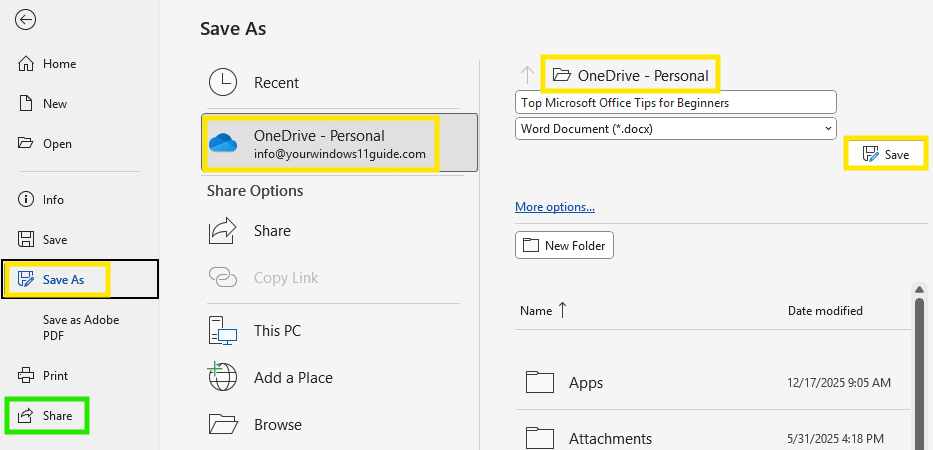Image resolution: width=933 pixels, height=450 pixels.
Task: Sort by Date modified column header
Action: (x=825, y=311)
